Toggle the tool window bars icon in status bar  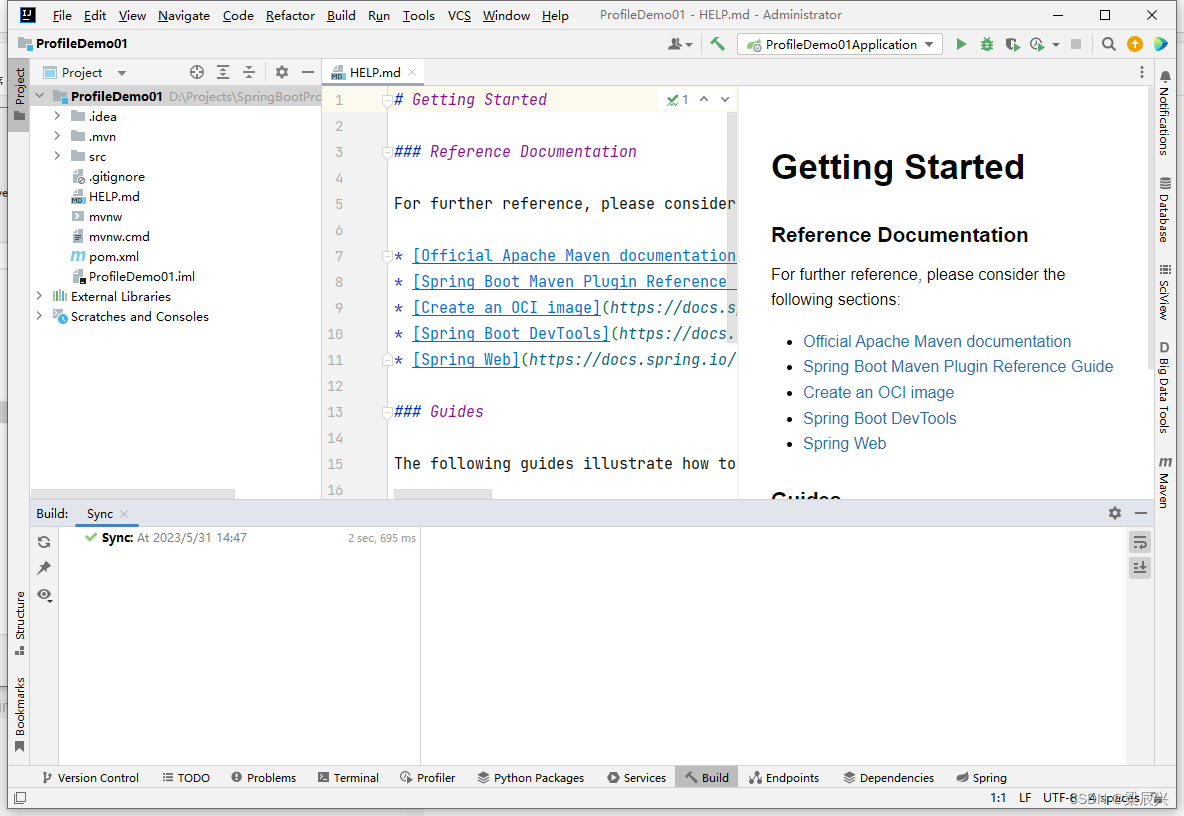[x=20, y=798]
